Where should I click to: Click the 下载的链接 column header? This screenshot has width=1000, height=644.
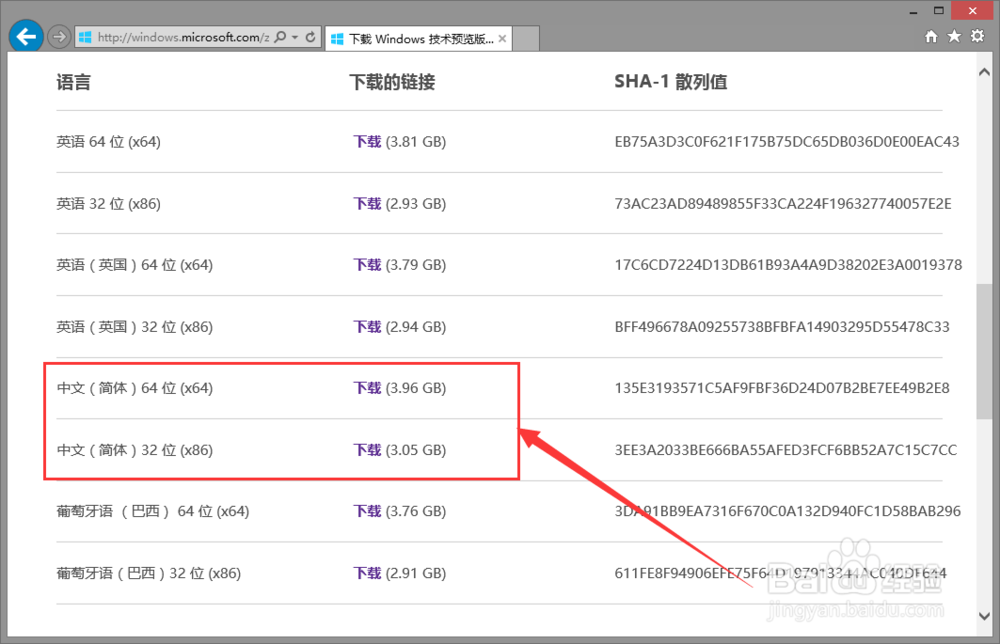tap(392, 82)
